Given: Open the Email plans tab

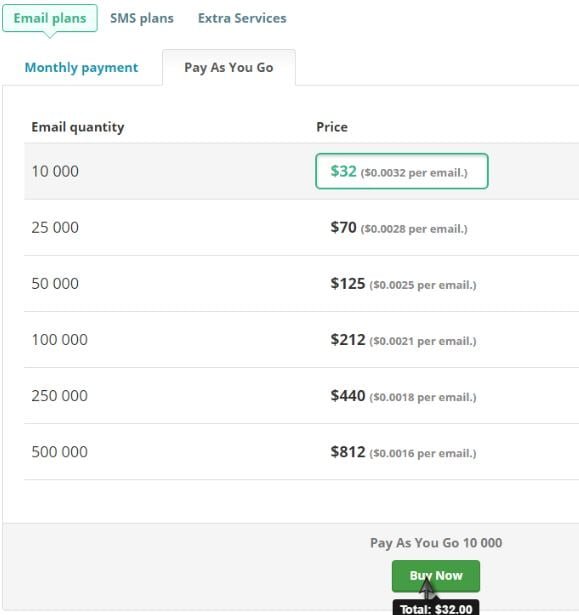Looking at the screenshot, I should click(50, 18).
